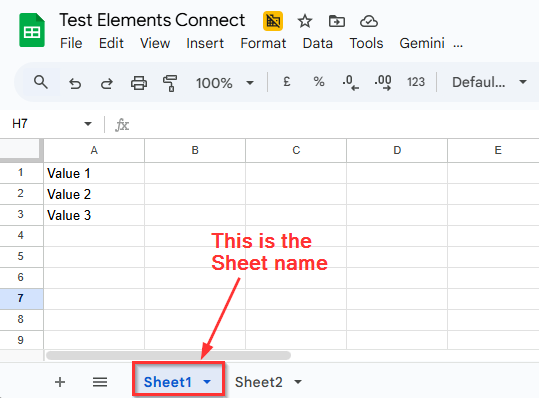The image size is (539, 398).
Task: Select row 7 header
Action: 21,298
